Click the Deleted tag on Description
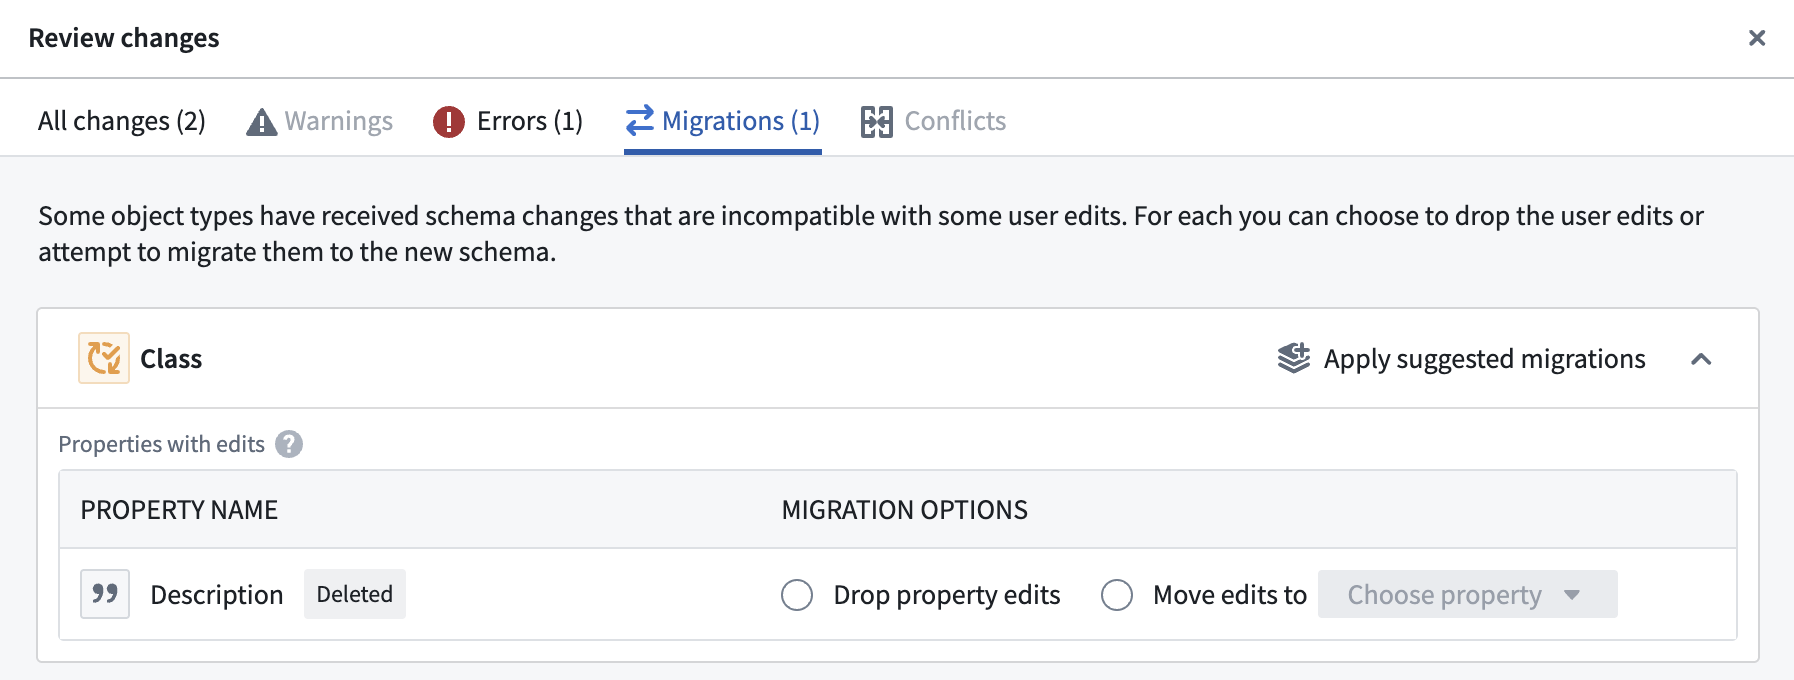Screen dimensions: 1794x680 click(355, 594)
